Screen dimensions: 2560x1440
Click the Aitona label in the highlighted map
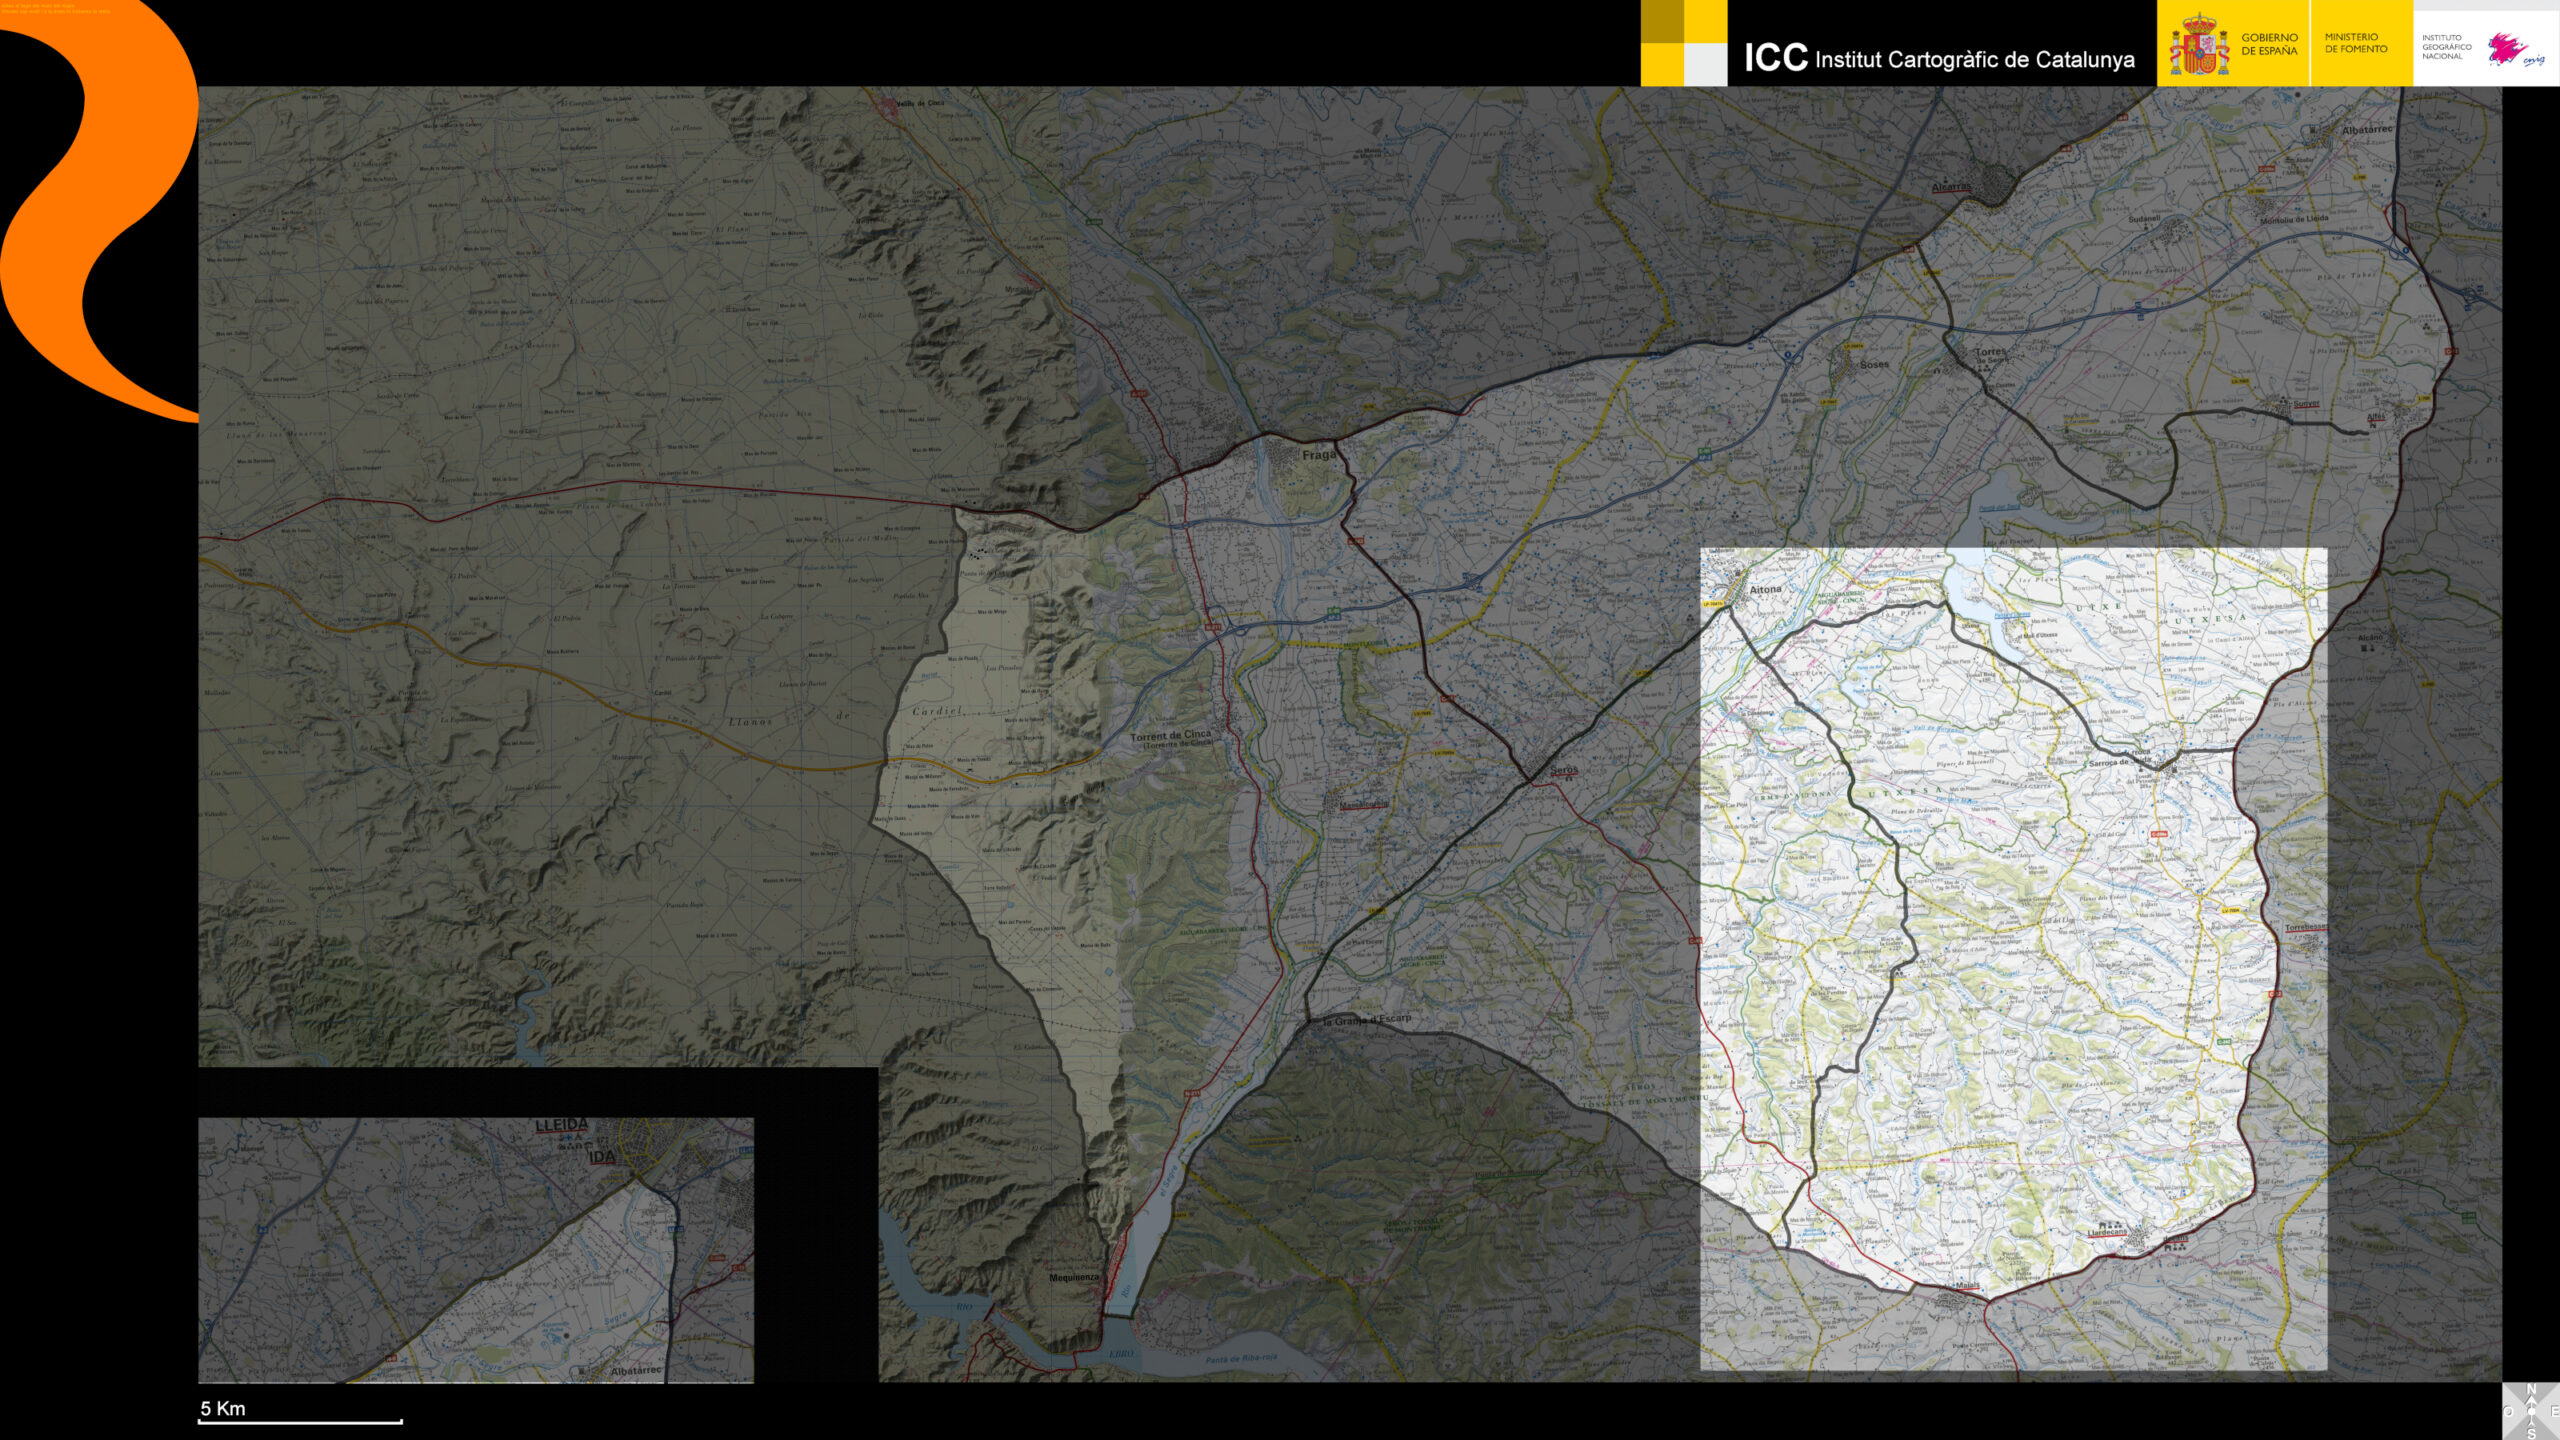tap(1765, 589)
